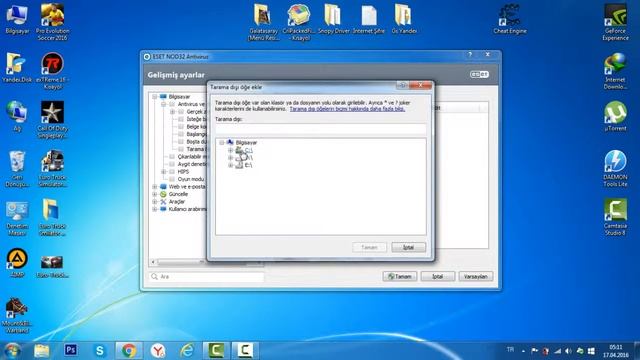This screenshot has width=640, height=360.
Task: Select Belge koruması tree item
Action: coord(196,127)
